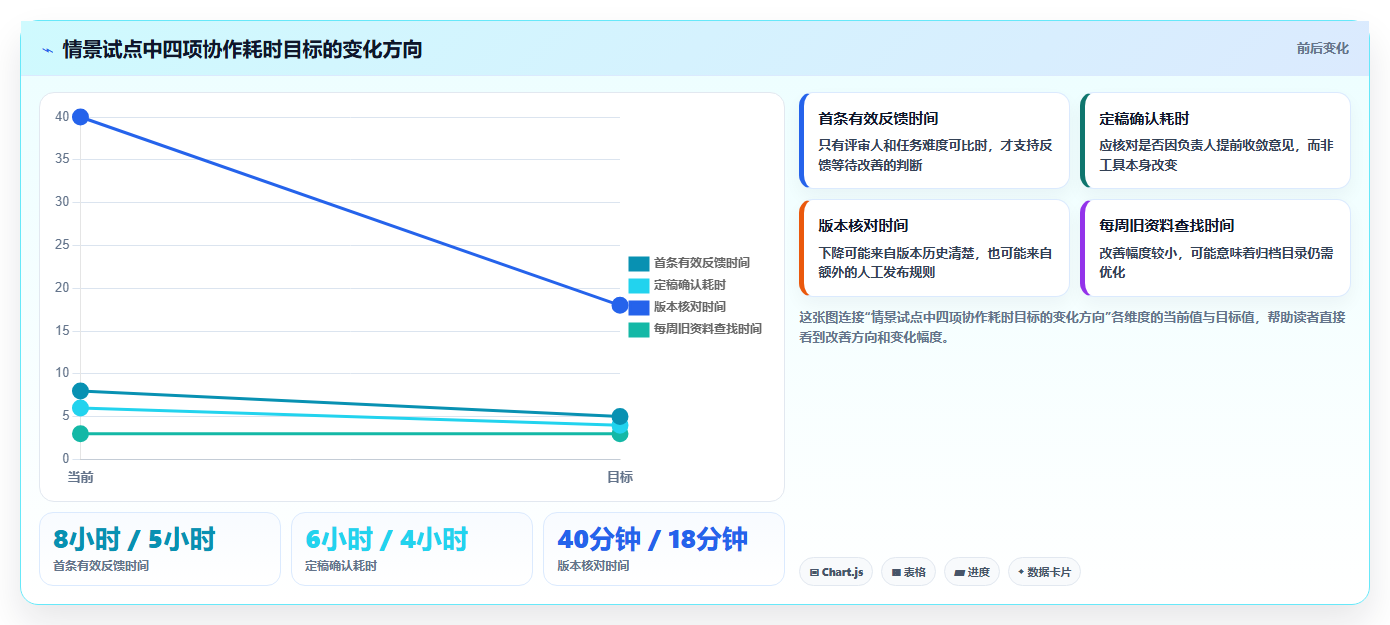Click the 版本核对时间 legend label
The image size is (1390, 625).
point(690,307)
